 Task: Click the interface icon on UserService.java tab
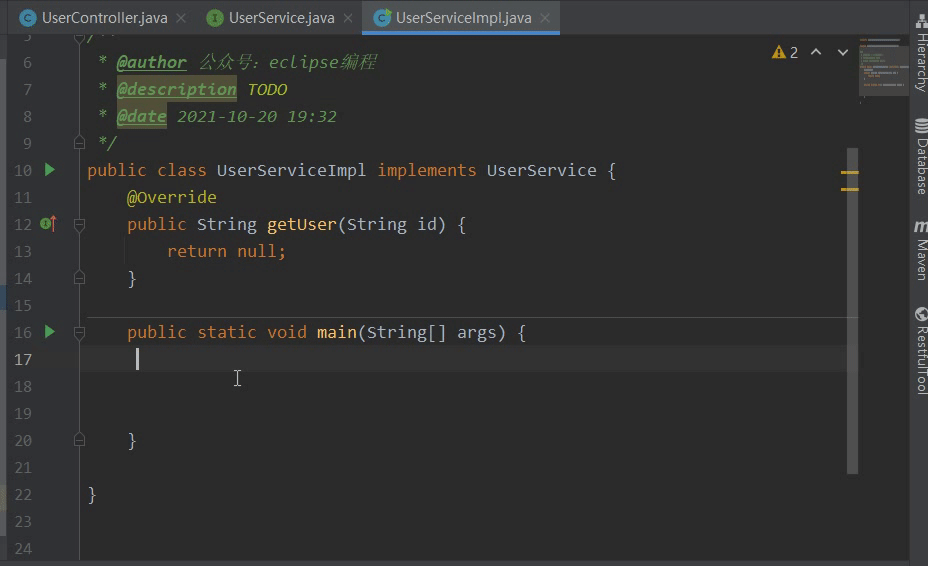tap(215, 18)
